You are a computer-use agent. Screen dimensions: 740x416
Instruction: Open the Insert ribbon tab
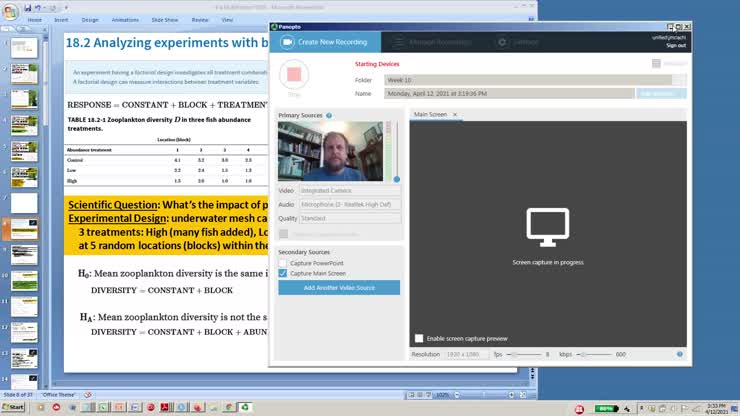tap(61, 20)
